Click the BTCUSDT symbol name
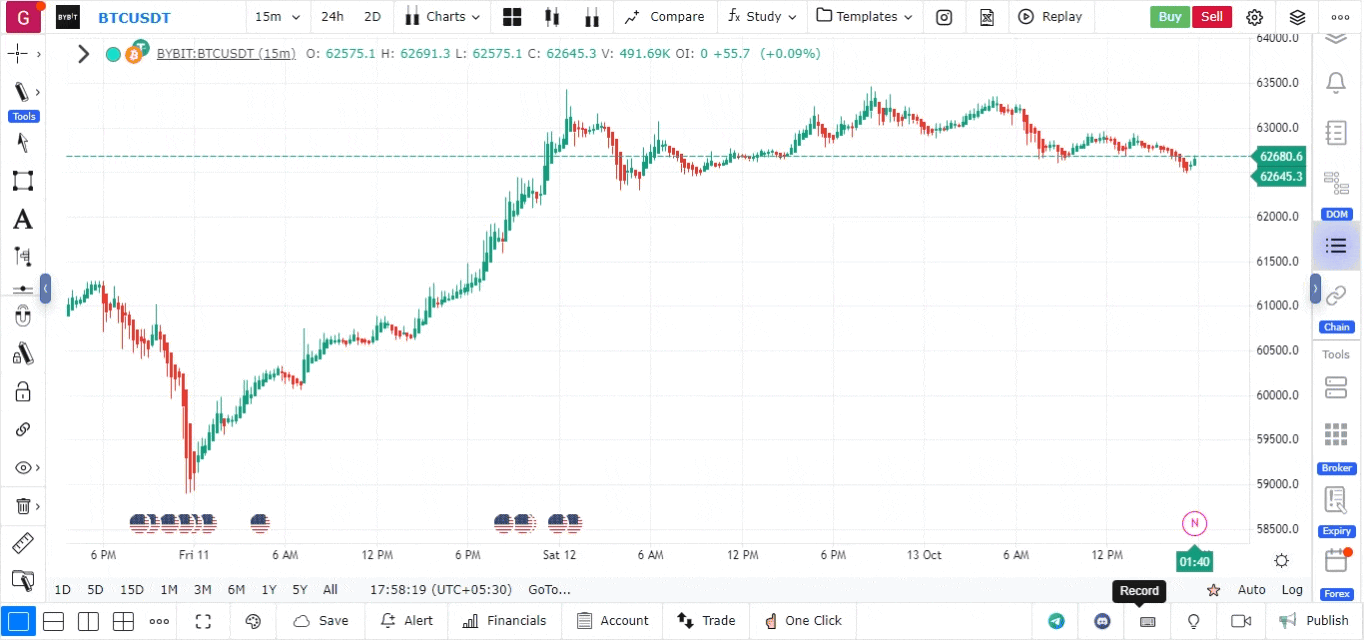 [x=134, y=18]
